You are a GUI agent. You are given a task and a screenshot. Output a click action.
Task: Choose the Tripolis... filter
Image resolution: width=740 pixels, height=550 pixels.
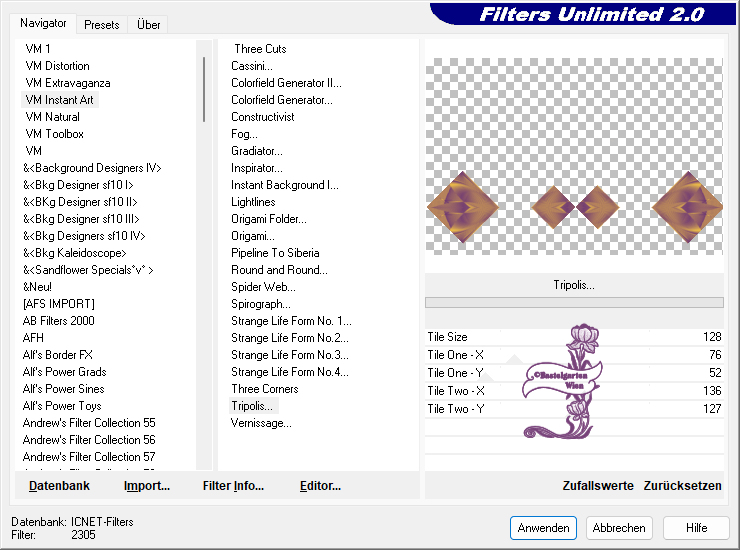coord(254,406)
